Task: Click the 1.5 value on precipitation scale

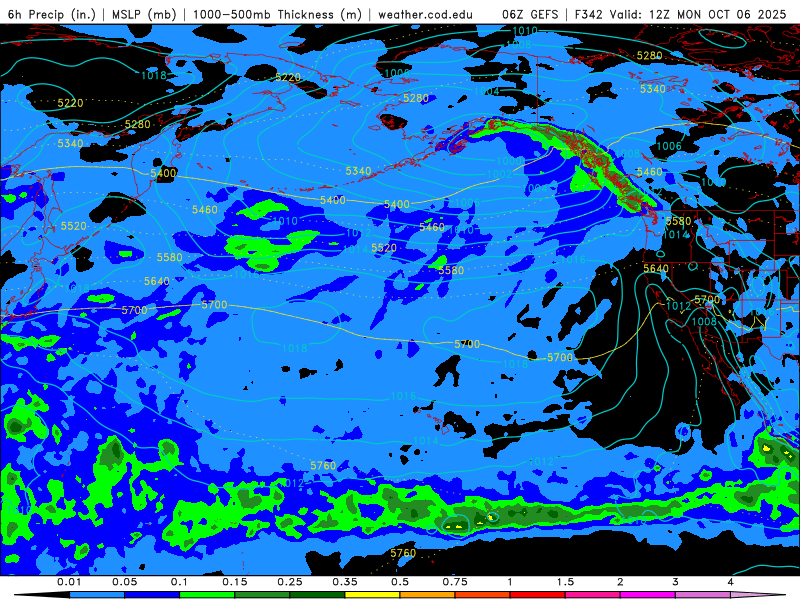Action: [565, 582]
